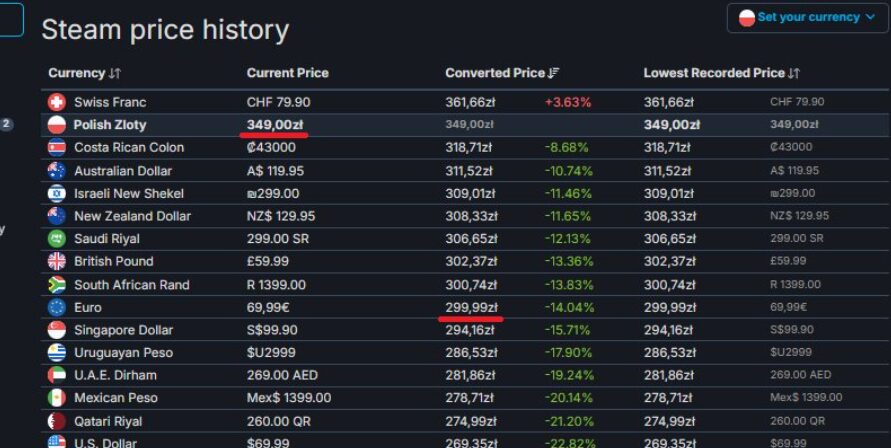Image resolution: width=891 pixels, height=448 pixels.
Task: Click the Israeli New Shekel flag icon
Action: (x=57, y=193)
